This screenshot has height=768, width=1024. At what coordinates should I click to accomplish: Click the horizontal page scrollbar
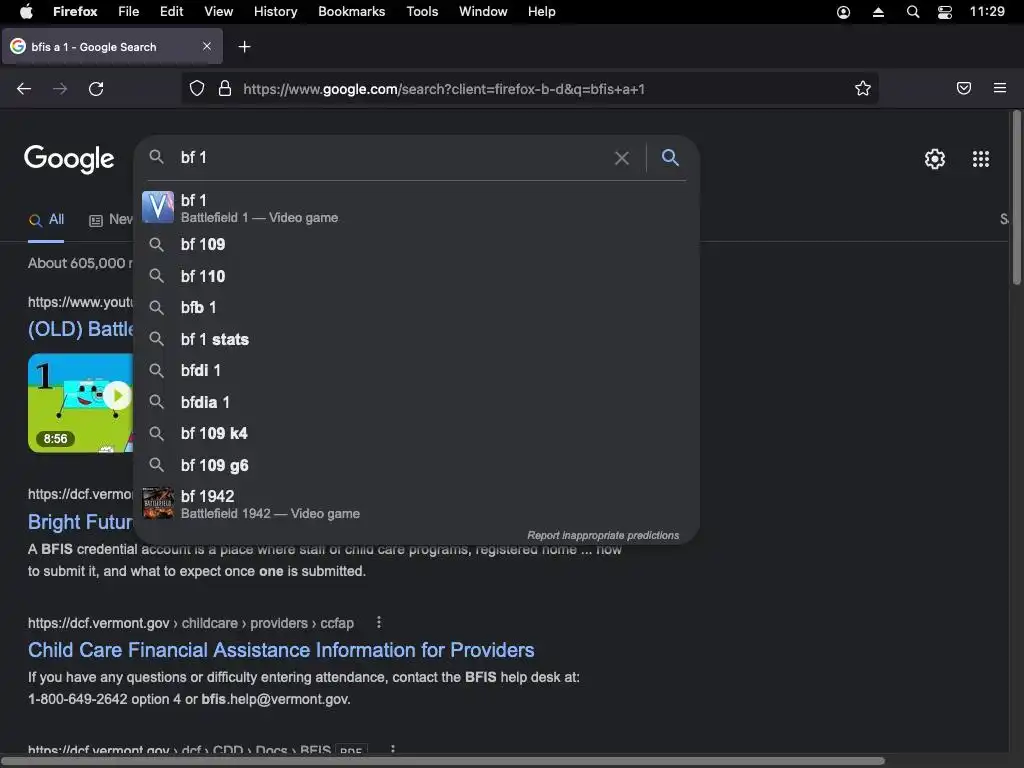[443, 761]
